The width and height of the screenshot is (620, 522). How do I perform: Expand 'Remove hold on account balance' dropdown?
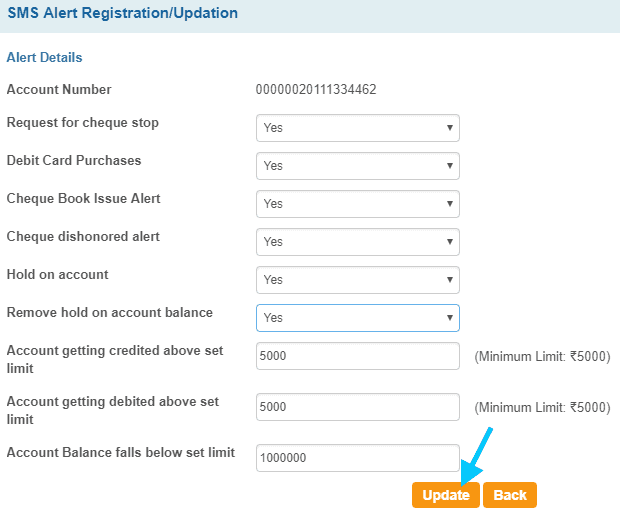click(357, 318)
